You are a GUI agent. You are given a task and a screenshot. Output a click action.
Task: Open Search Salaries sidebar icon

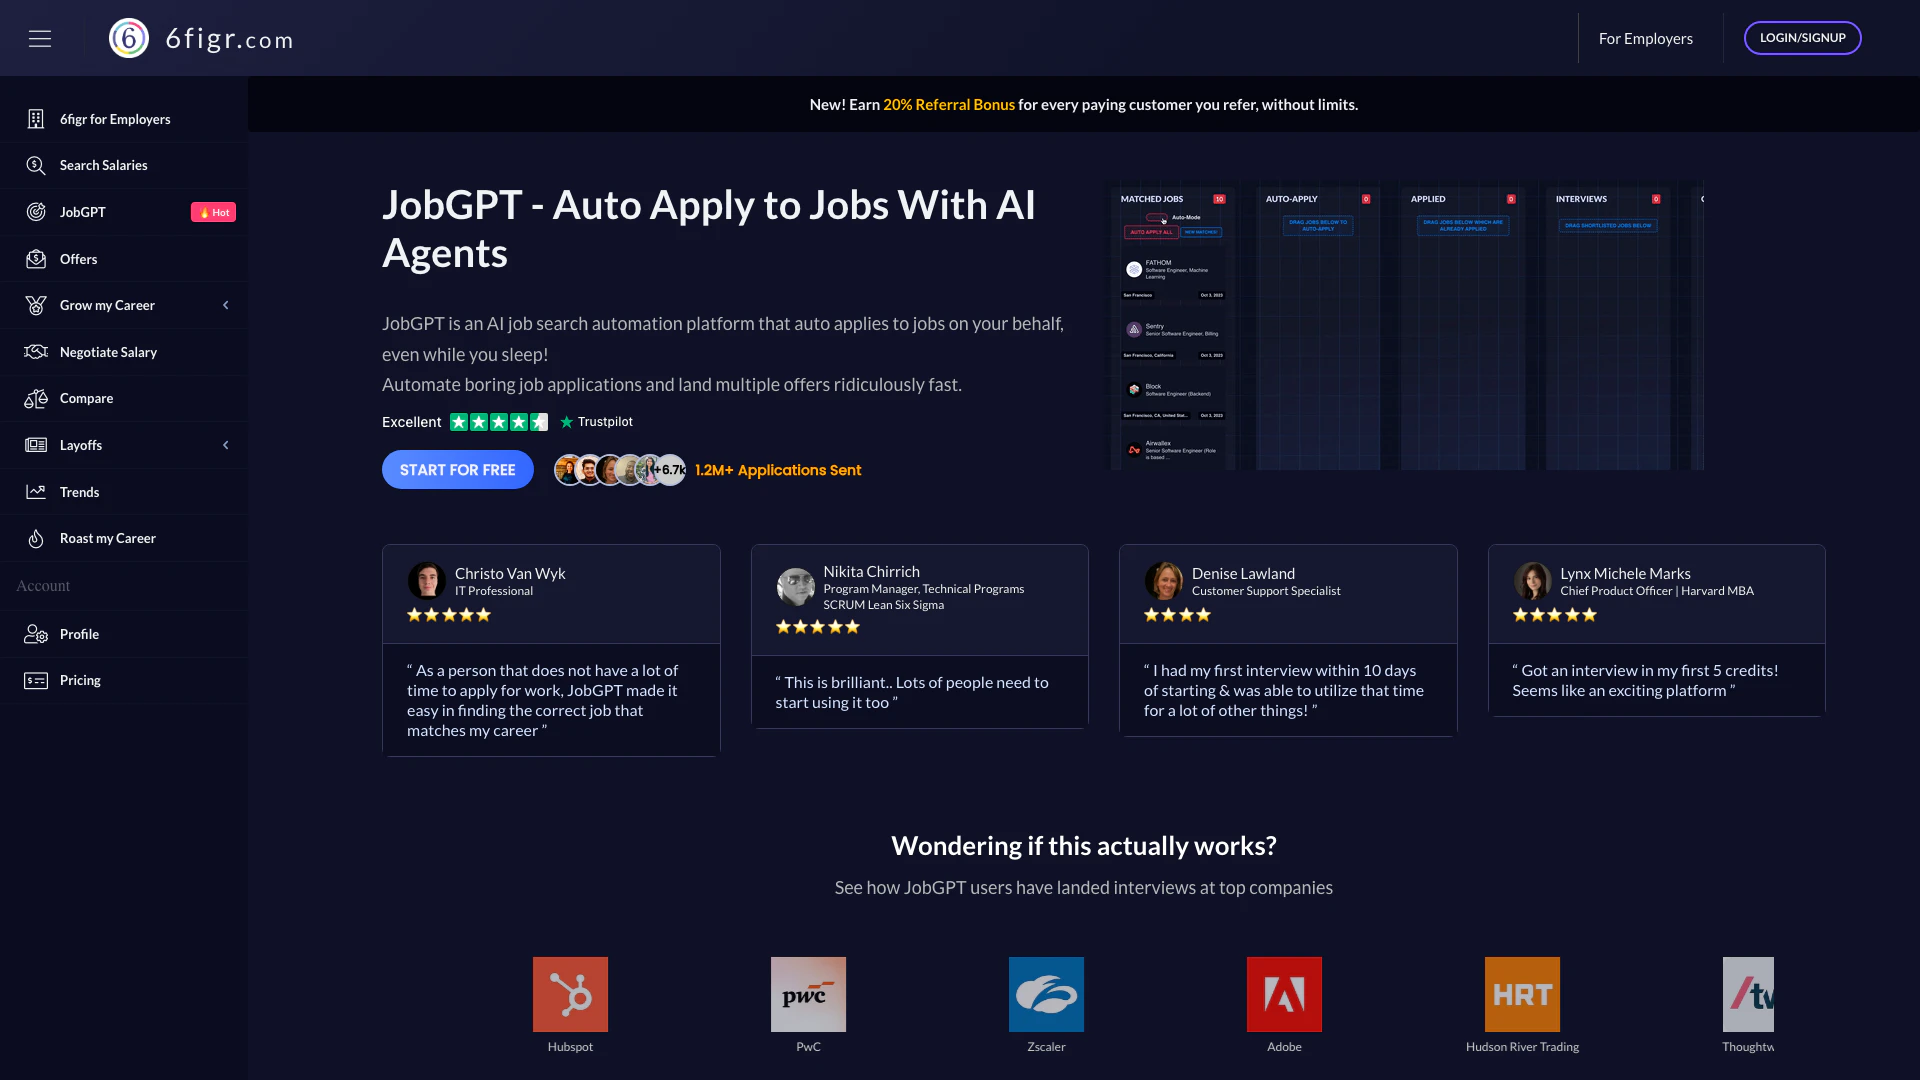(36, 165)
